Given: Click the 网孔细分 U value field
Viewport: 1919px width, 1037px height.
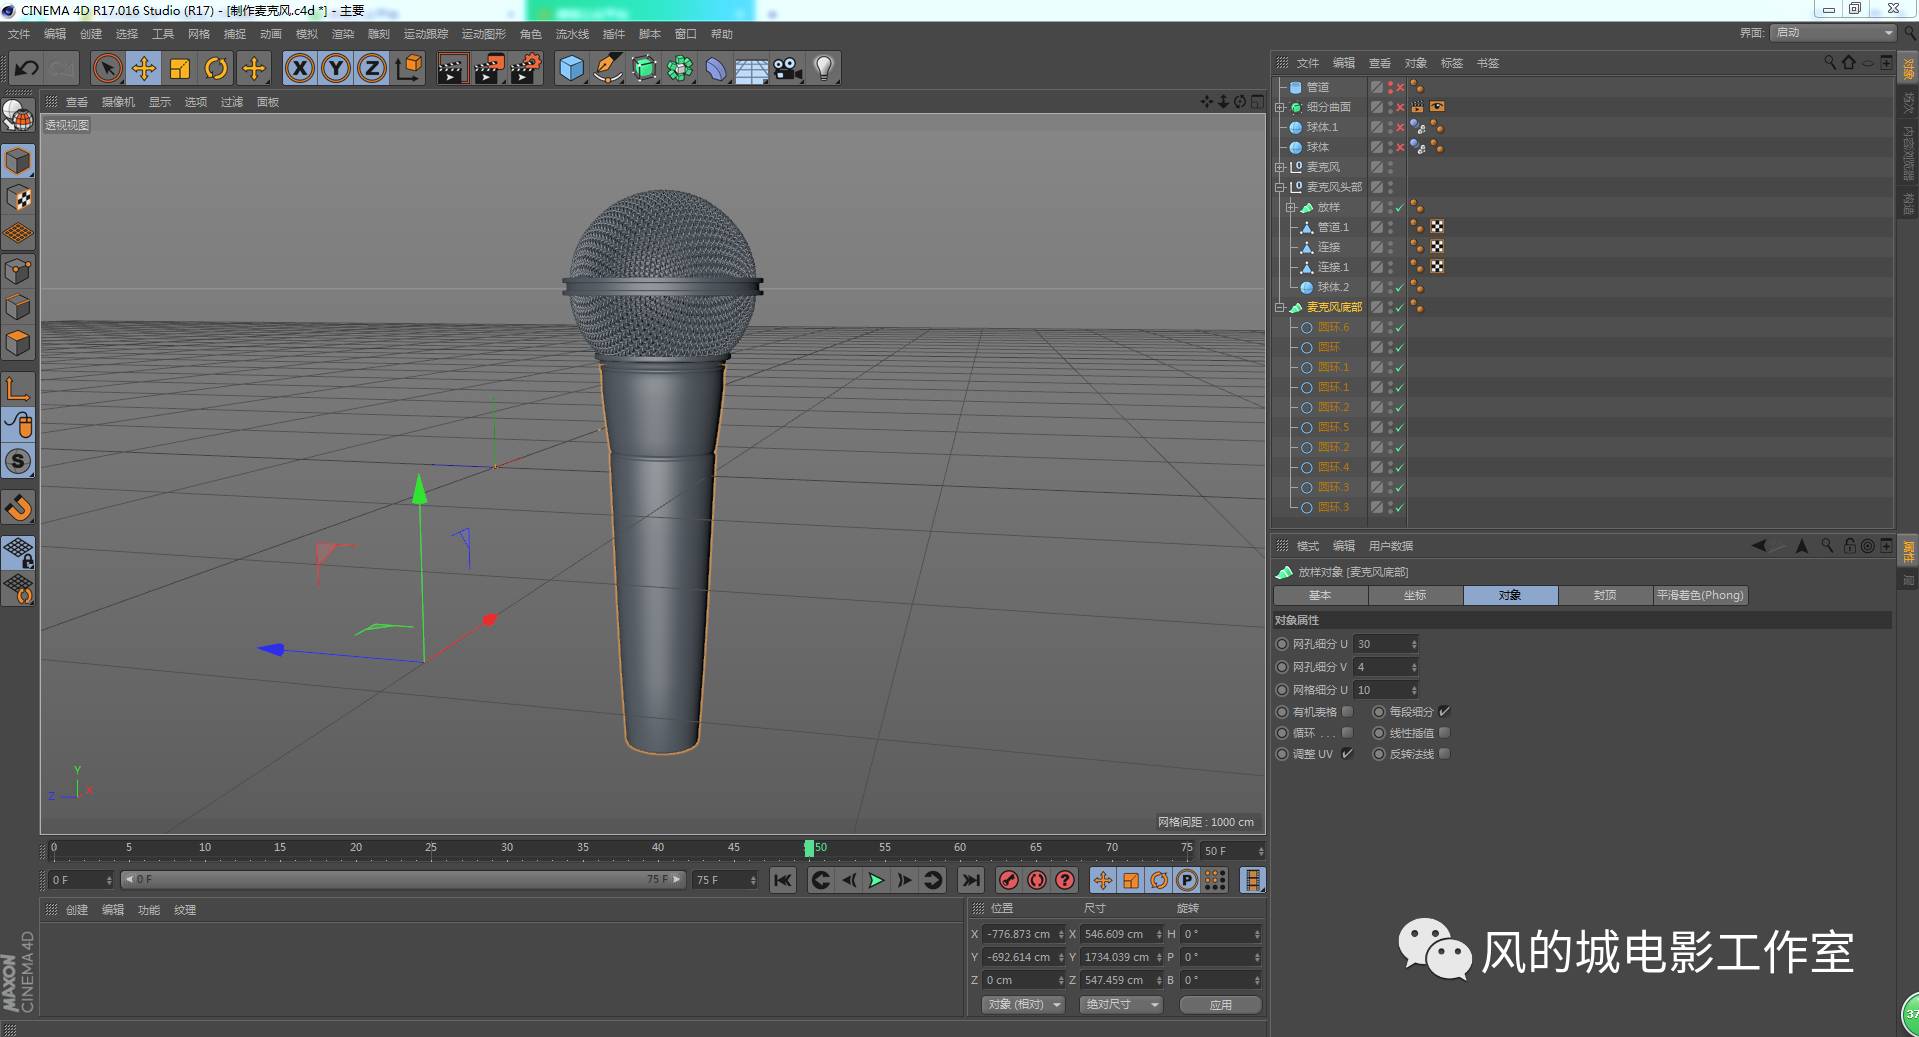Looking at the screenshot, I should [1380, 643].
